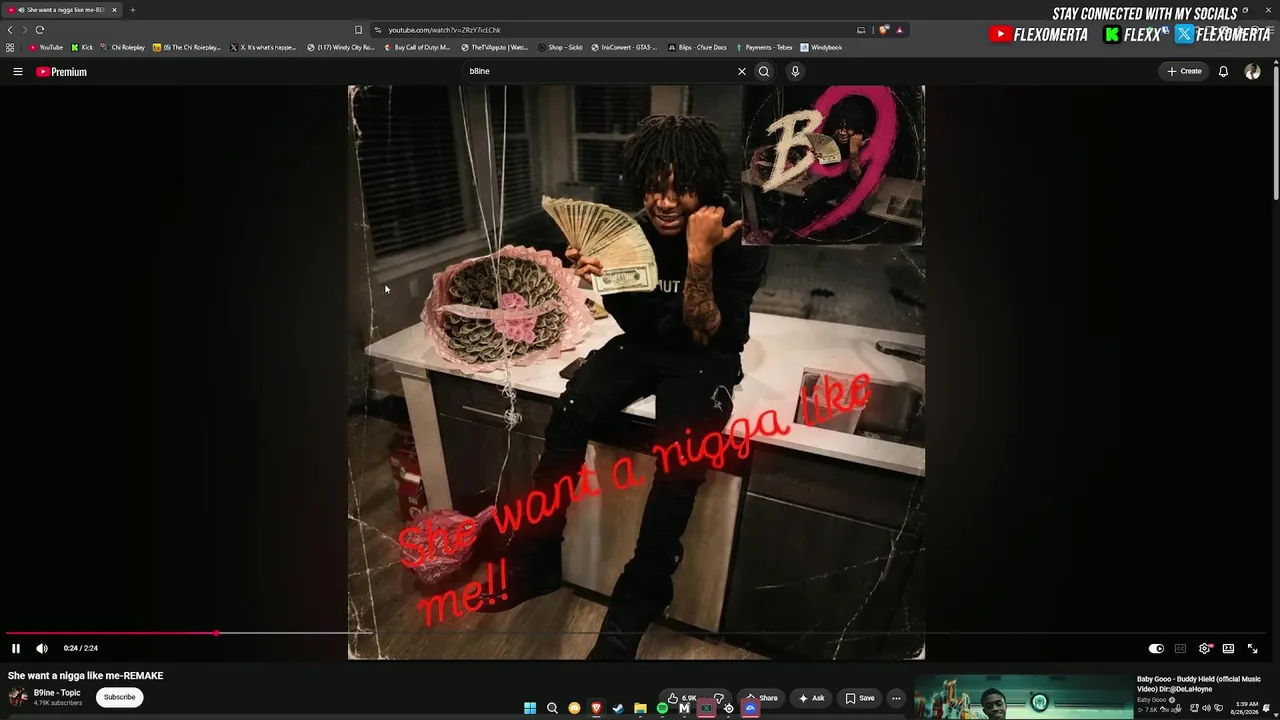
Task: Select the 'She want a nigga like me' tab
Action: pos(62,10)
